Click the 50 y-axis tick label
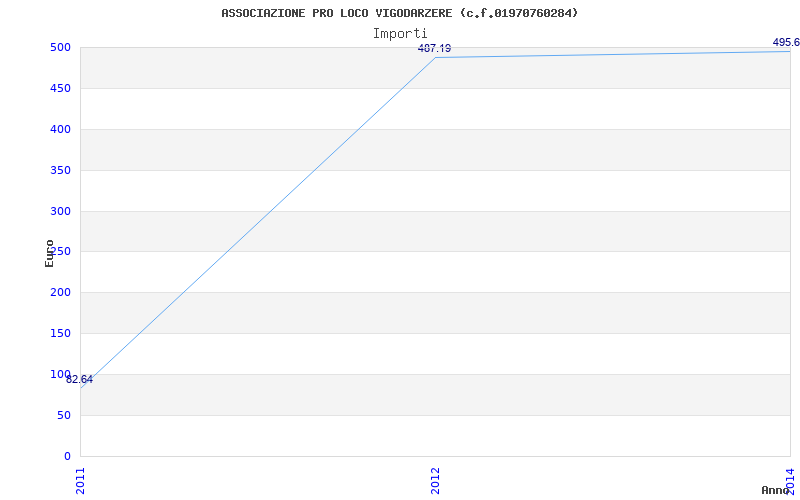The image size is (800, 500). pos(62,415)
